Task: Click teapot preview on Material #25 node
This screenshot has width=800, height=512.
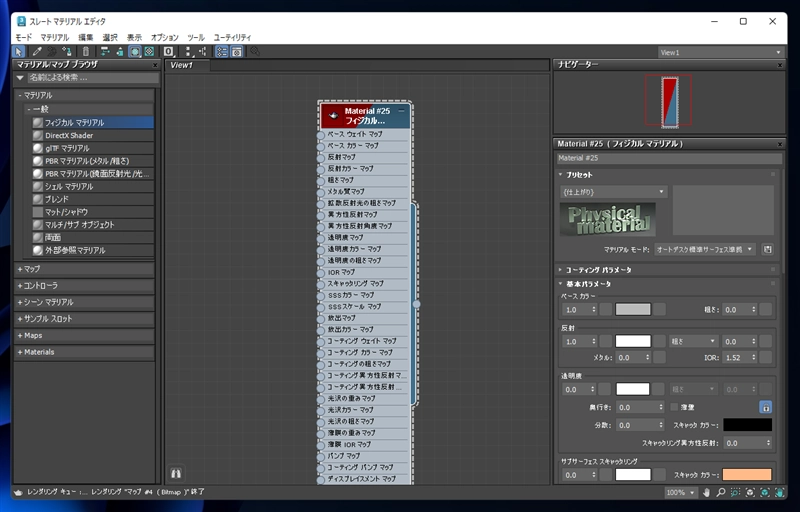Action: [x=334, y=115]
